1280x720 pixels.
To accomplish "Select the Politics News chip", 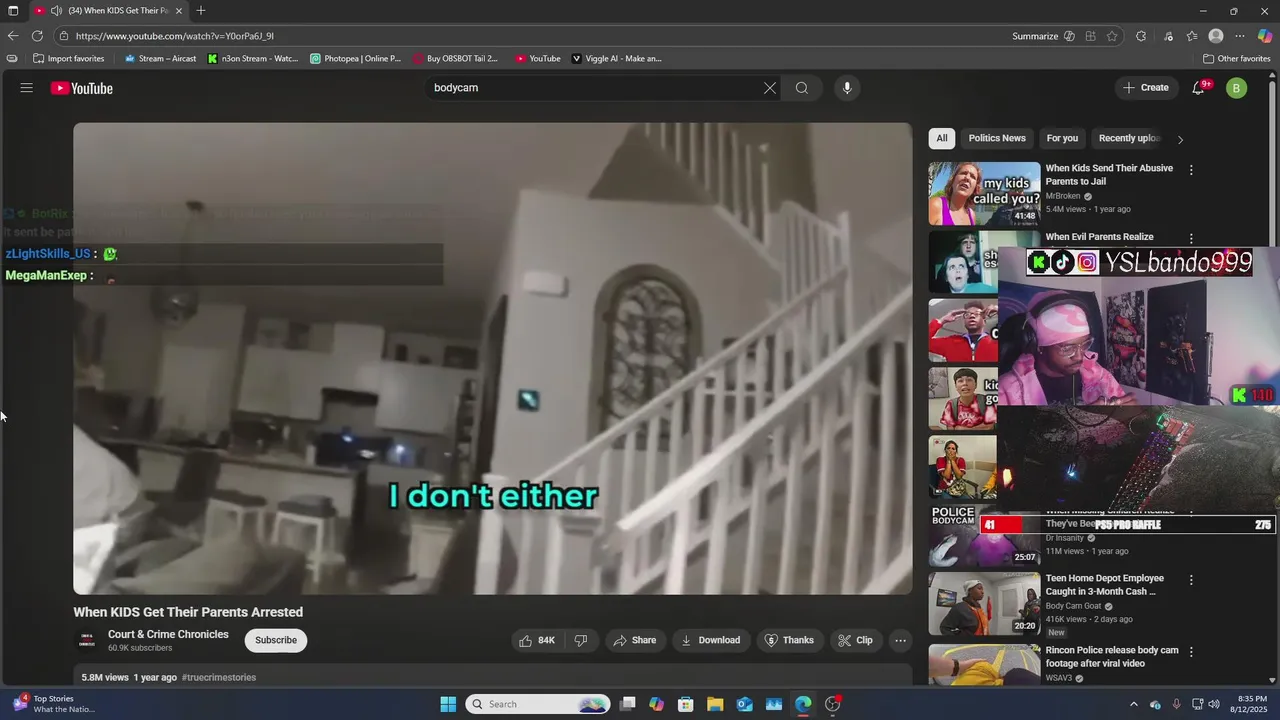I will pos(997,138).
